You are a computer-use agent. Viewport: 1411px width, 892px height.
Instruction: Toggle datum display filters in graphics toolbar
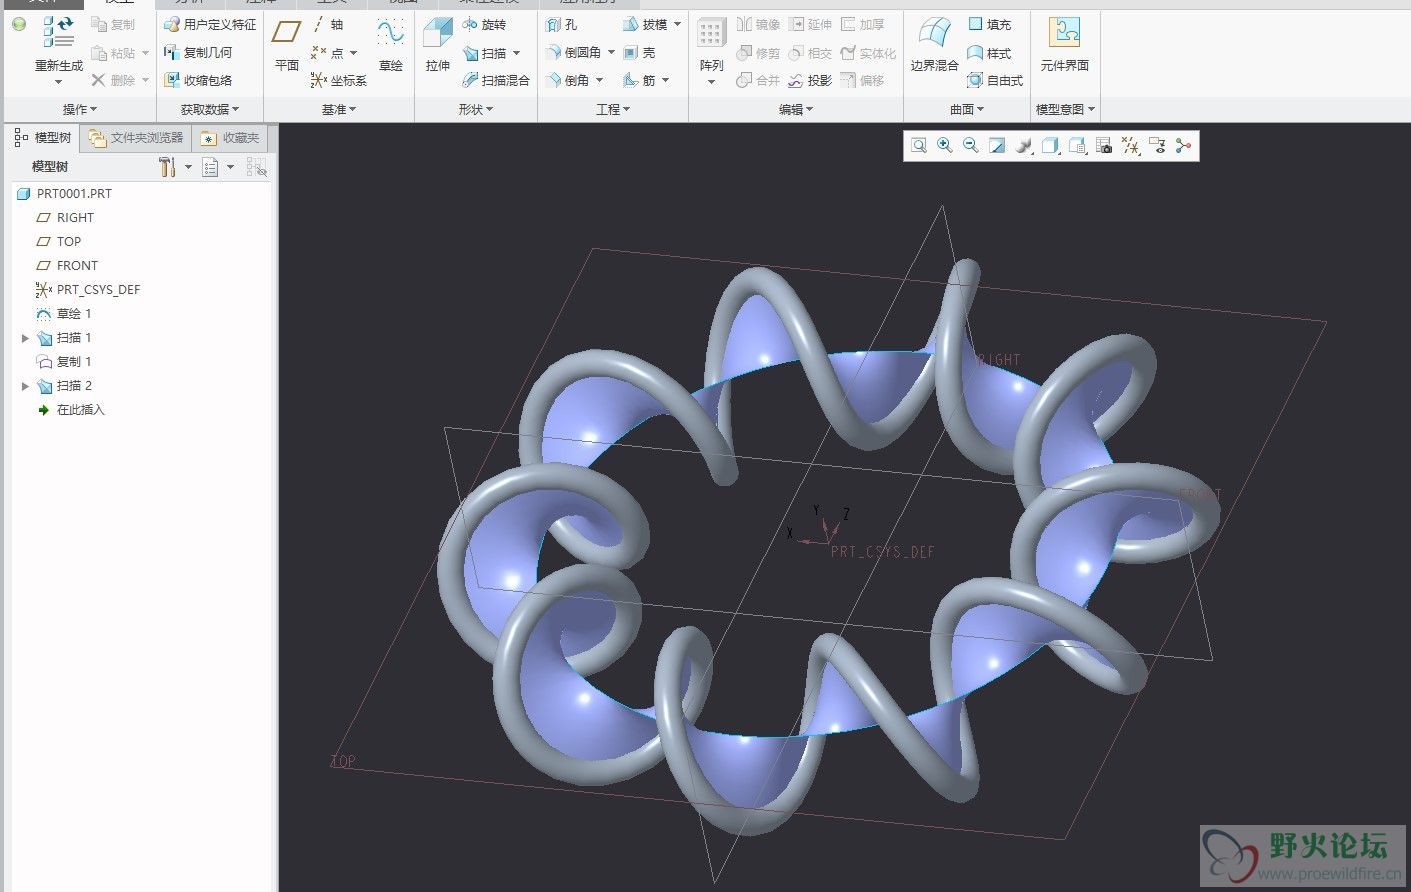coord(1131,146)
